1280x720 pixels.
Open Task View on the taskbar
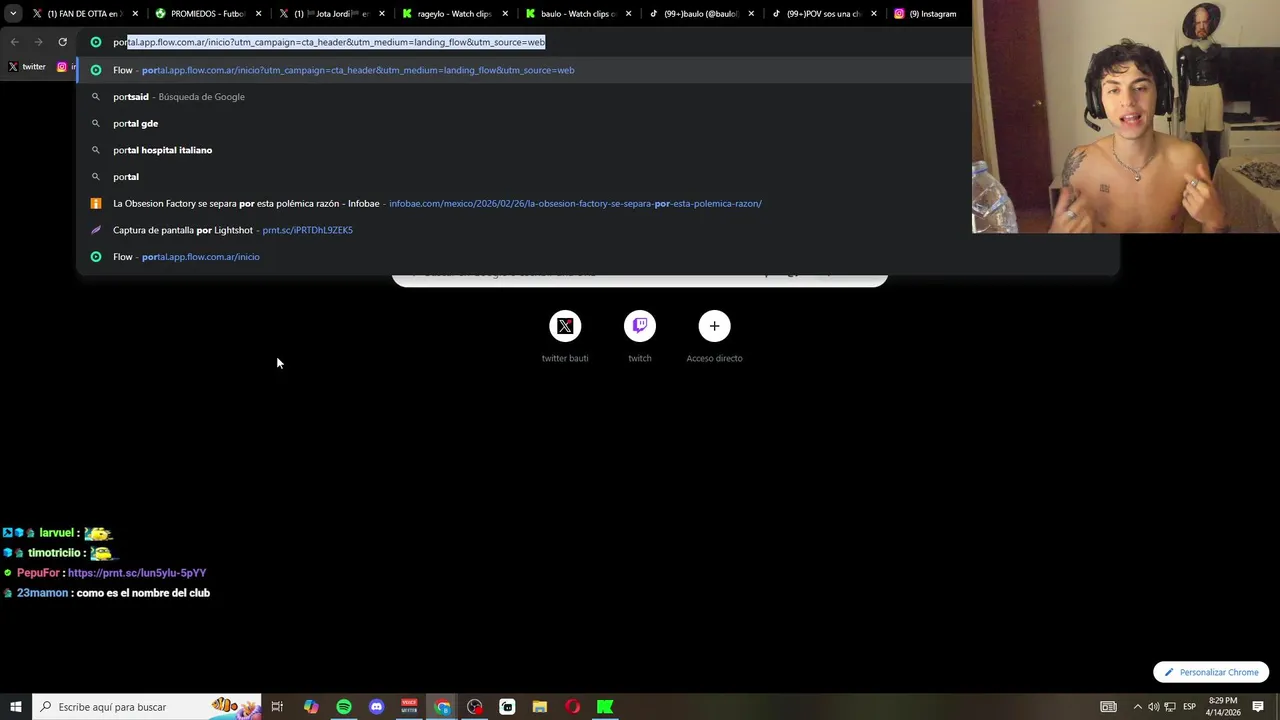click(277, 707)
